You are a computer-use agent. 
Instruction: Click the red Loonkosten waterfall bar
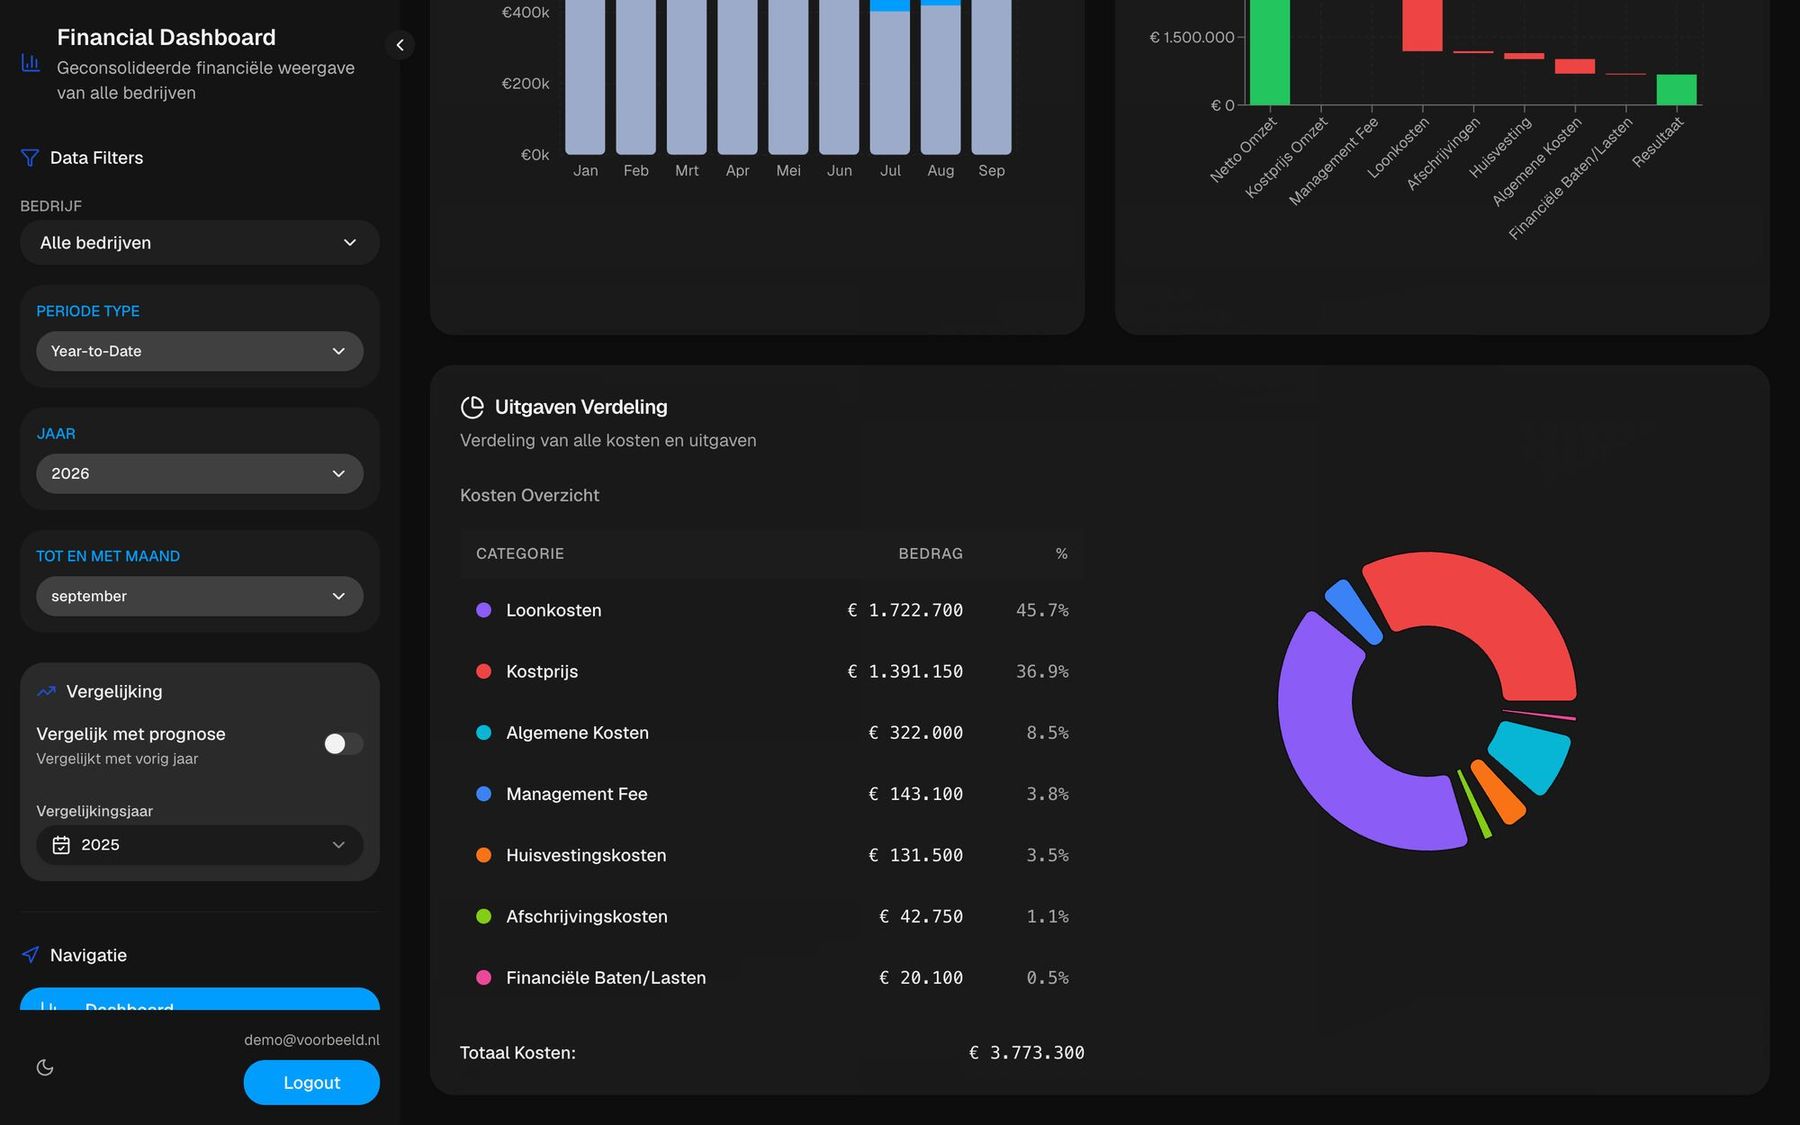(1422, 25)
